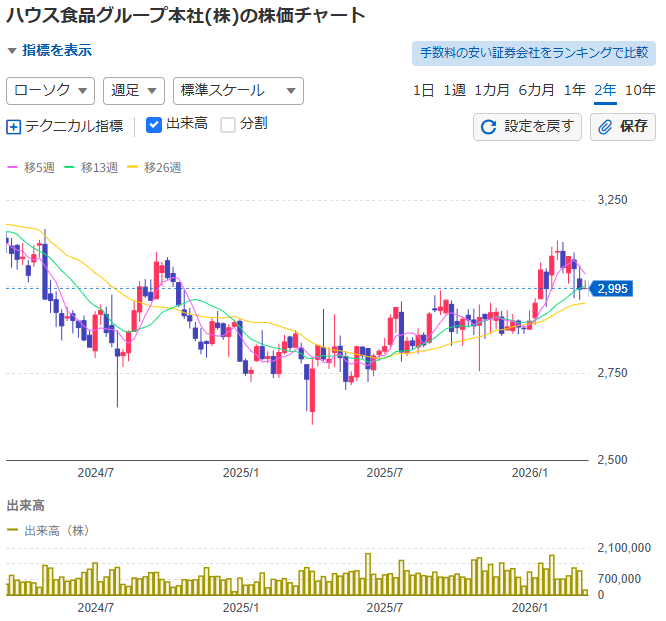Open the 週足 interval dropdown

[134, 91]
